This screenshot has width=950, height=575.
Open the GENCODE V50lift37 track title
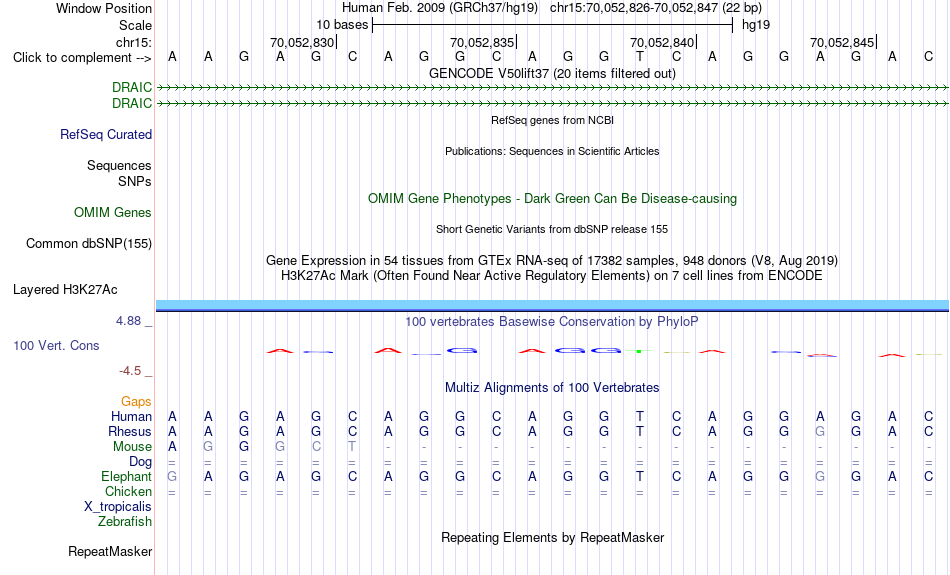[x=552, y=73]
